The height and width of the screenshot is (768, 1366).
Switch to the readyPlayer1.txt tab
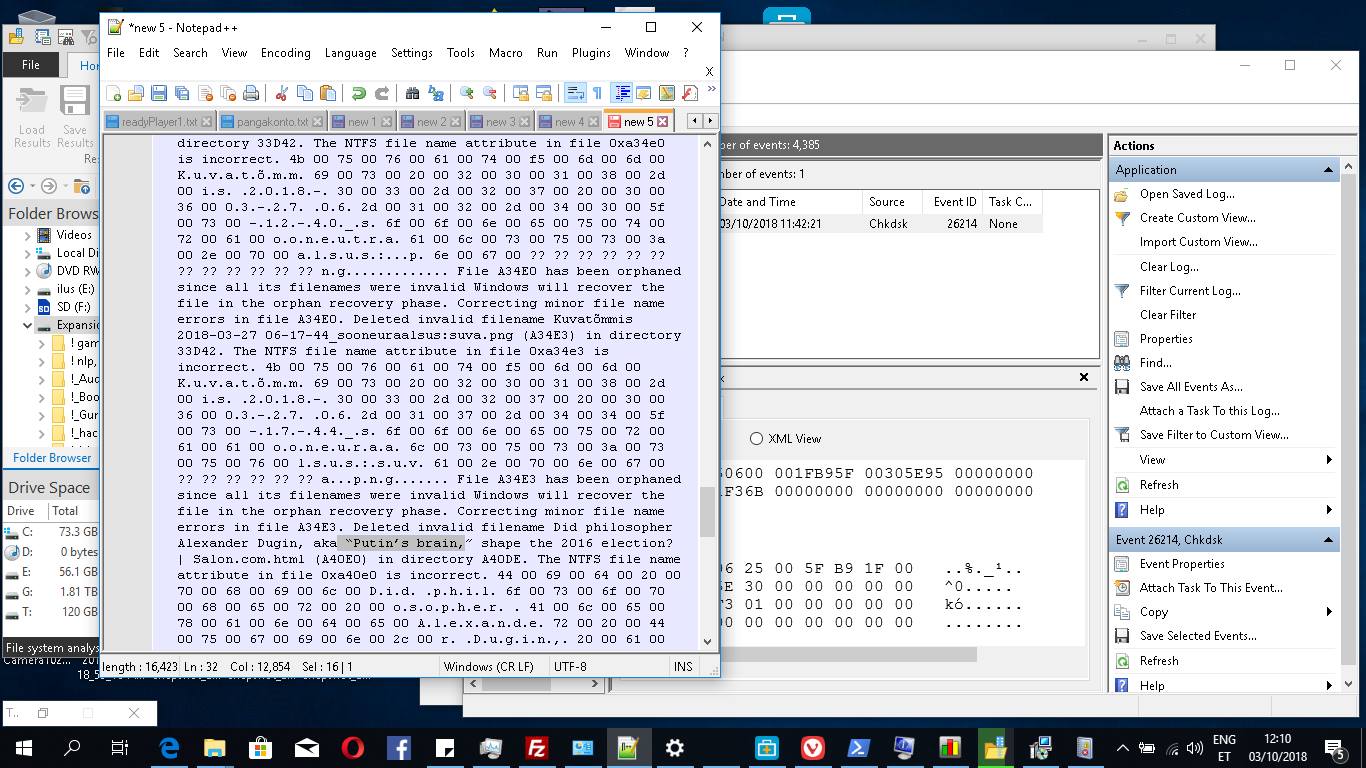click(159, 122)
